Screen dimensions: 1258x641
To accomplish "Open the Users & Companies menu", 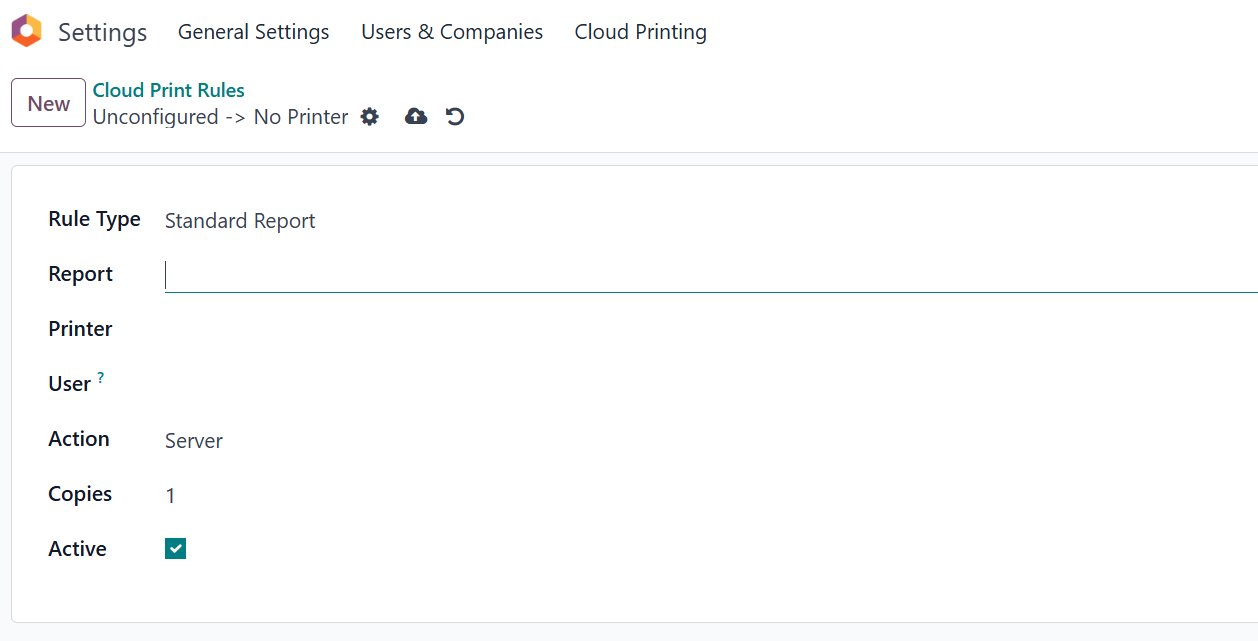I will point(452,32).
